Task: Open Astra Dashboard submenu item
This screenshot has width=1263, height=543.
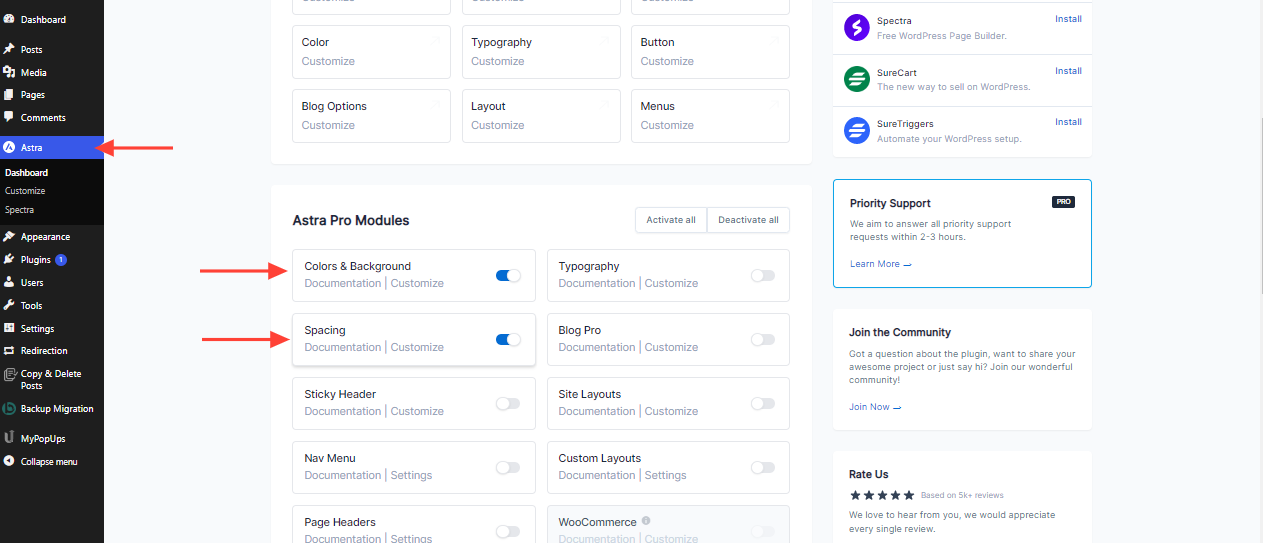Action: tap(26, 173)
